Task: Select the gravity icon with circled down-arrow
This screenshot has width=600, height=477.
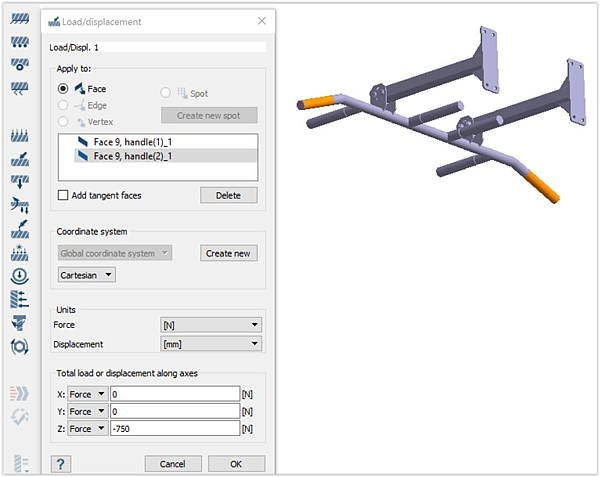Action: [20, 276]
